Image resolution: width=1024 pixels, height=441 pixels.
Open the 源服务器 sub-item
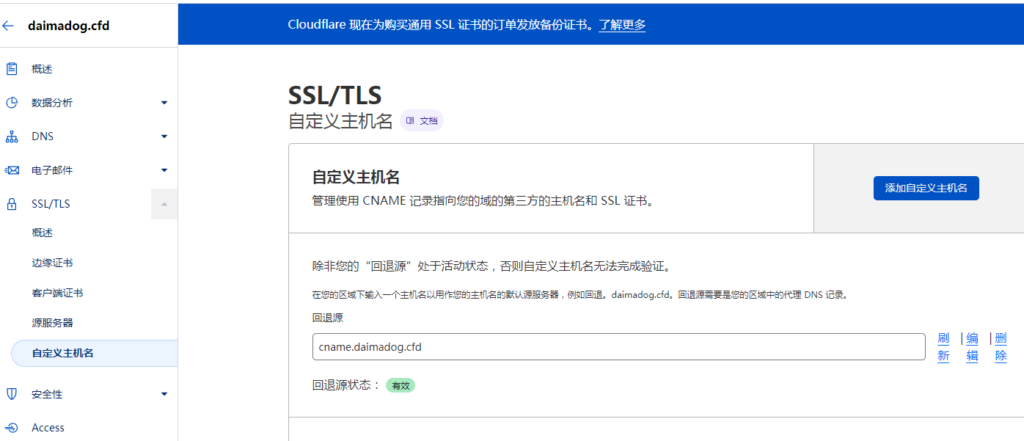pos(52,323)
